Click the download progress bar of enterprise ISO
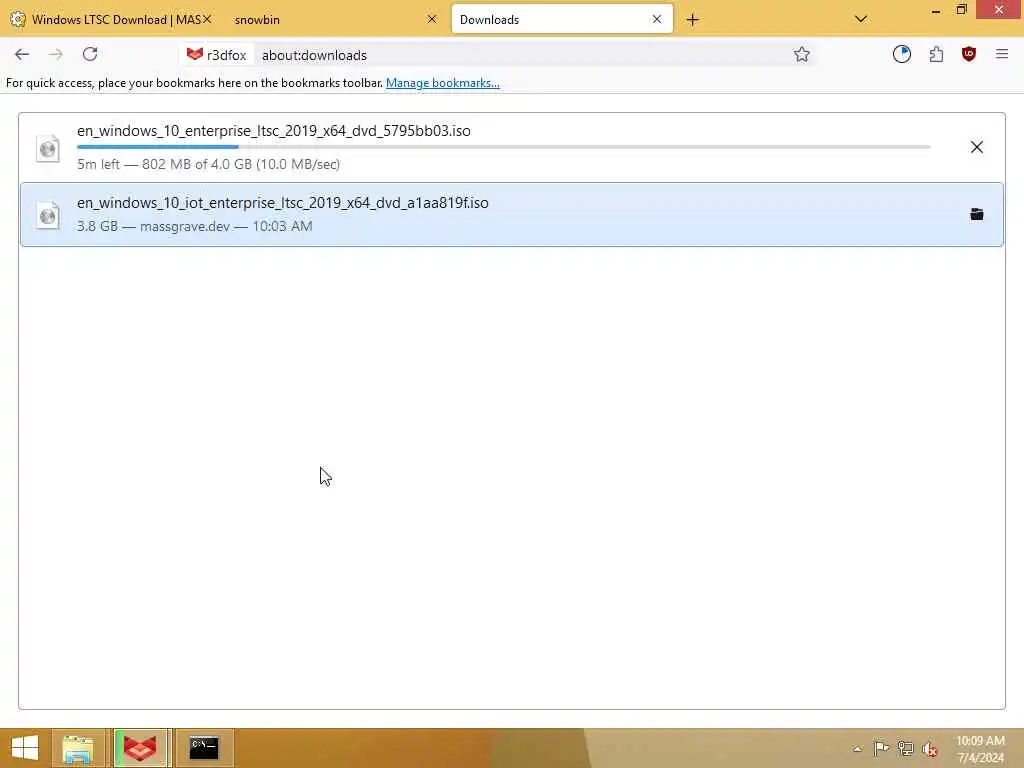The image size is (1024, 768). click(504, 147)
